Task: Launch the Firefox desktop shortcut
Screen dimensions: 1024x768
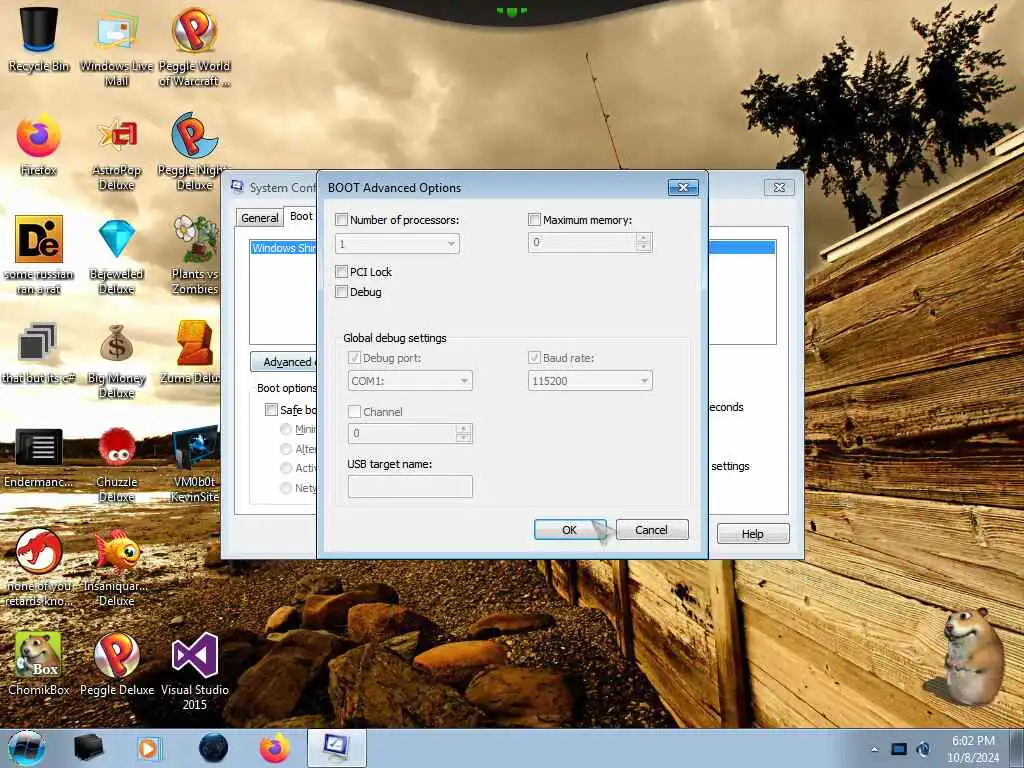Action: click(39, 146)
